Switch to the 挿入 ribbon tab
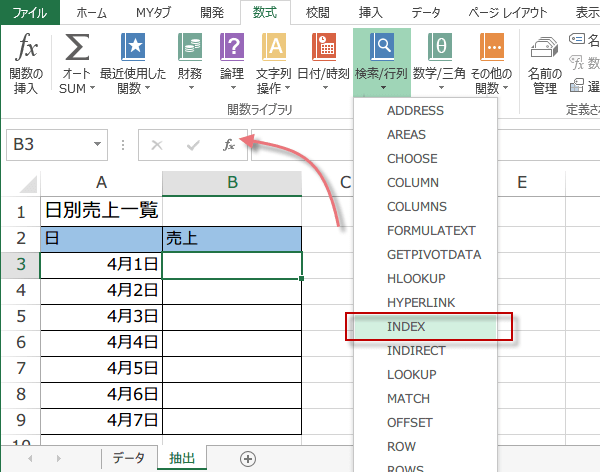The height and width of the screenshot is (472, 600). [x=370, y=13]
